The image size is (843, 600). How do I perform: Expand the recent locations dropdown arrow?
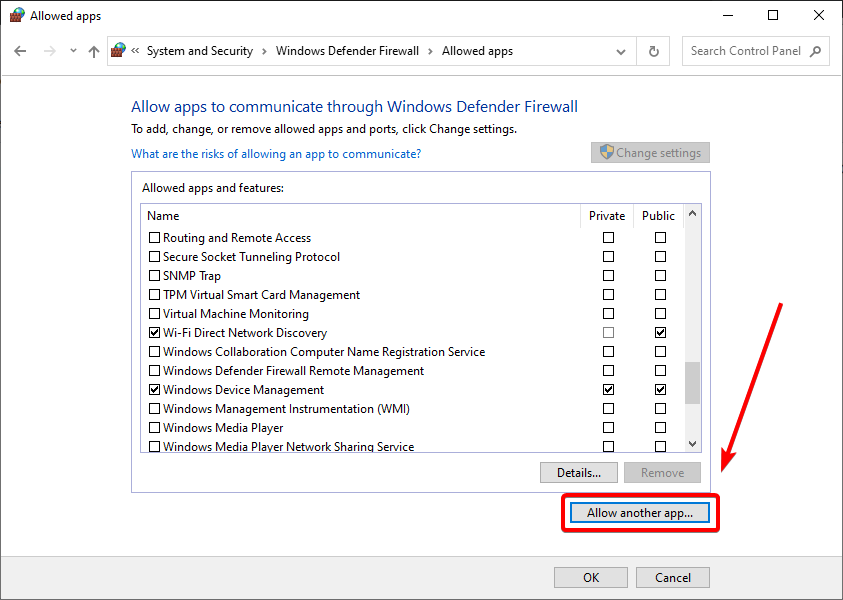73,51
